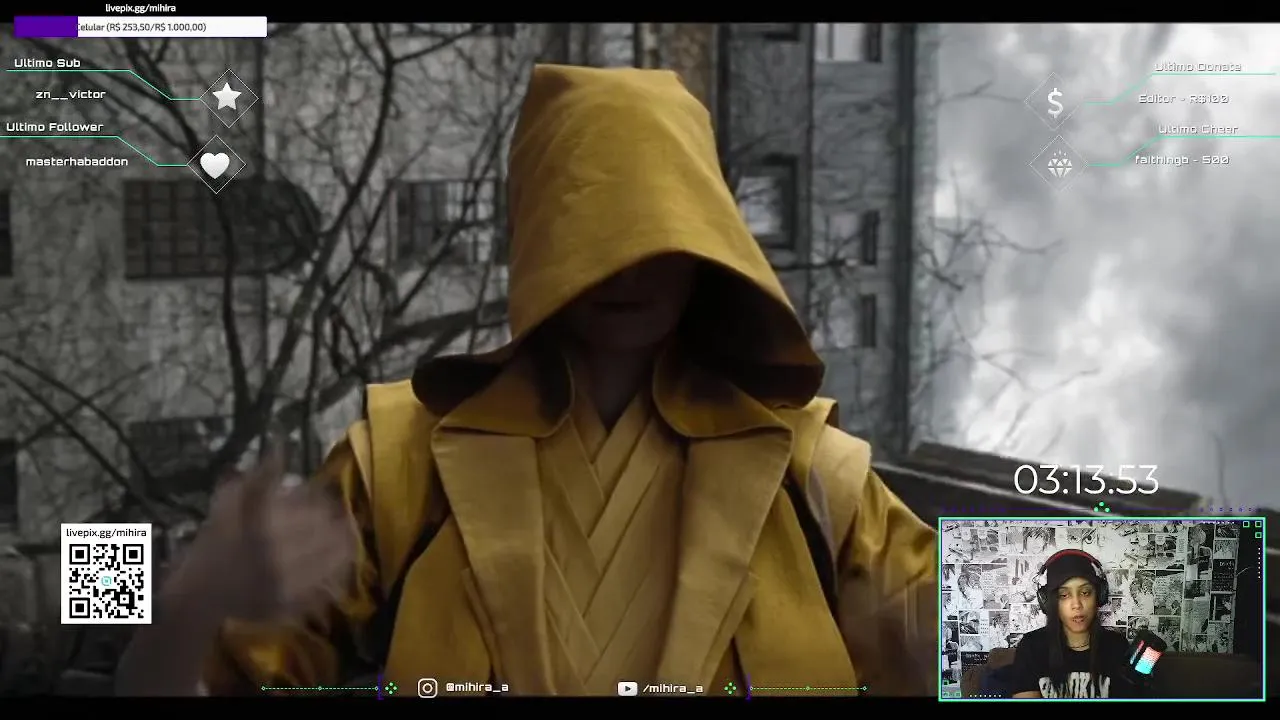Click the Ultimo Donate label
The image size is (1280, 720).
coord(1198,67)
